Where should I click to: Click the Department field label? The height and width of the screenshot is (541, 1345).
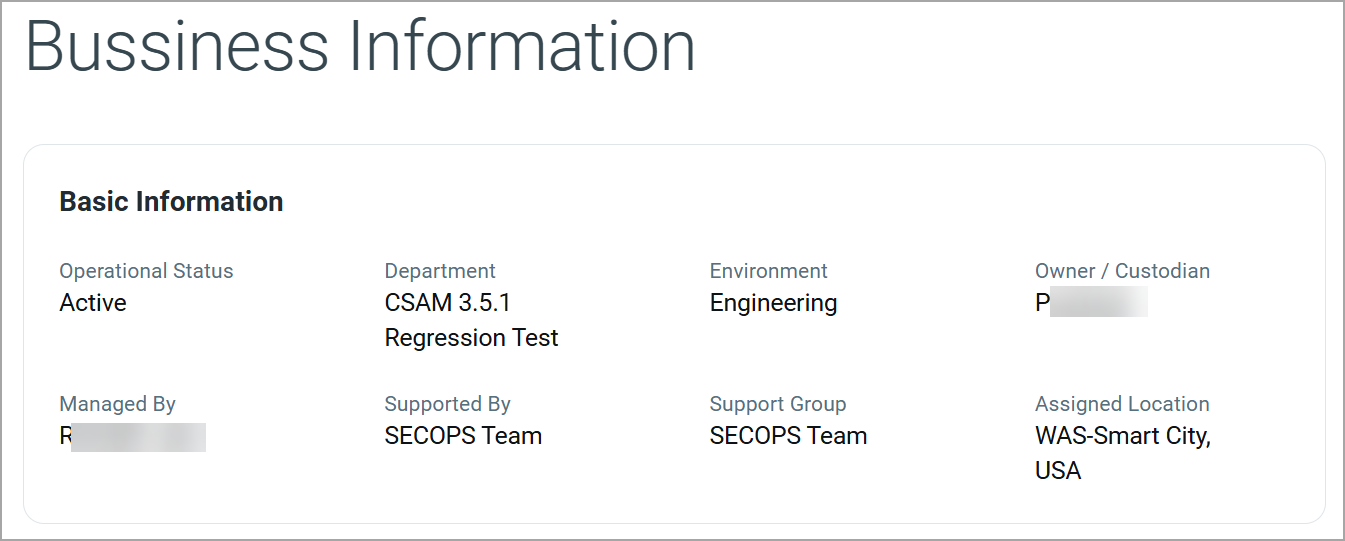(440, 271)
